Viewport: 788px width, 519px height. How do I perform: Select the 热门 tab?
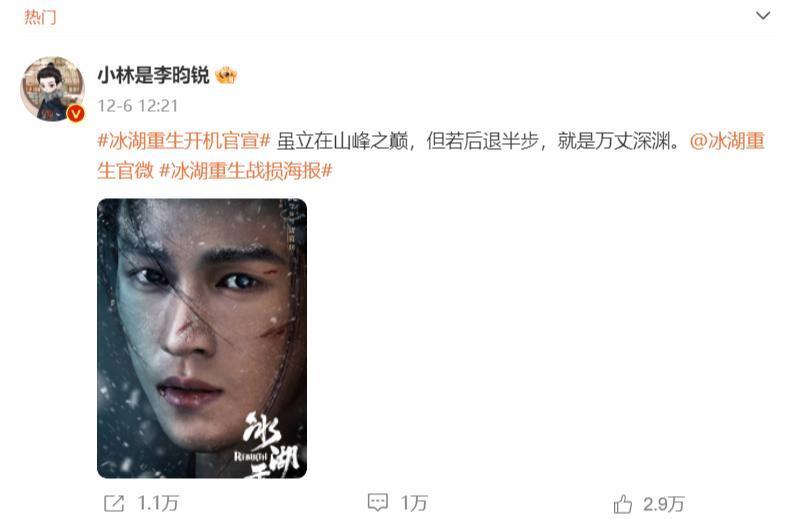click(x=40, y=17)
